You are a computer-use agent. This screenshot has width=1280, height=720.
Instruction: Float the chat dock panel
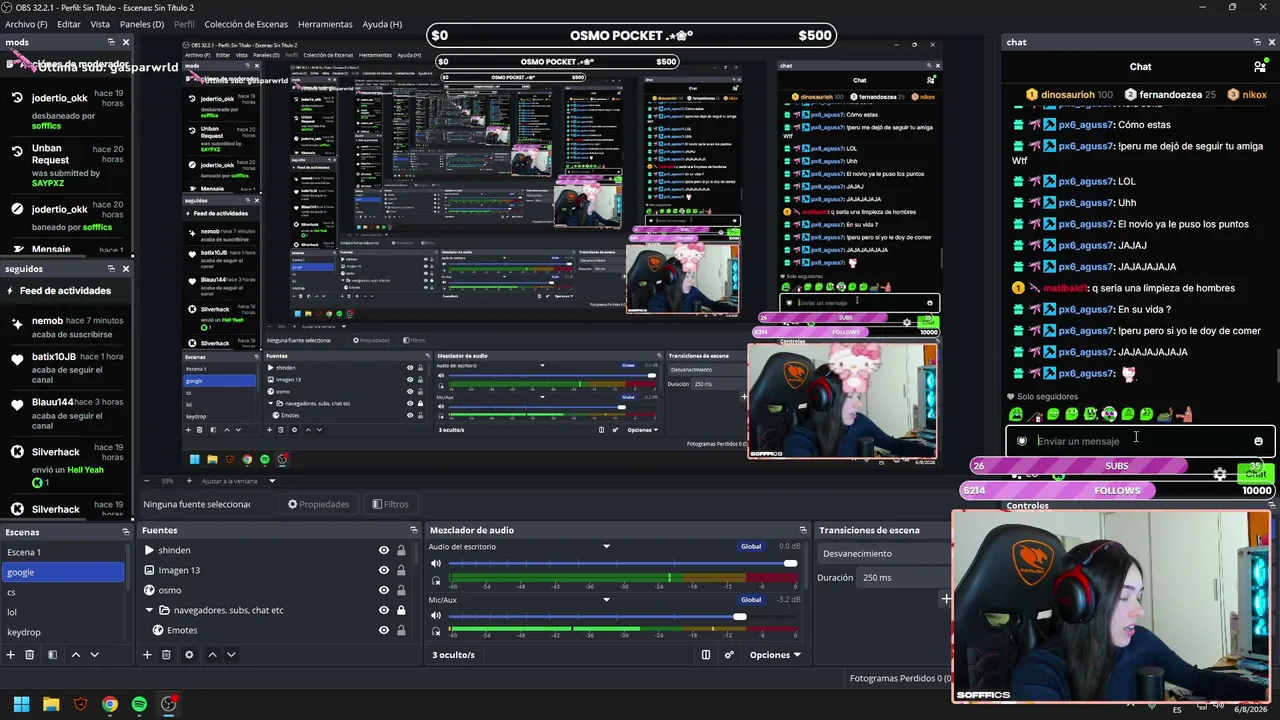click(x=1257, y=42)
